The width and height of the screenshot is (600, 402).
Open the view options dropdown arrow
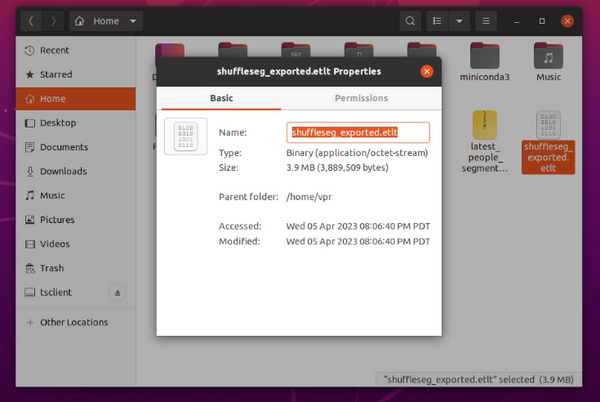(x=460, y=20)
